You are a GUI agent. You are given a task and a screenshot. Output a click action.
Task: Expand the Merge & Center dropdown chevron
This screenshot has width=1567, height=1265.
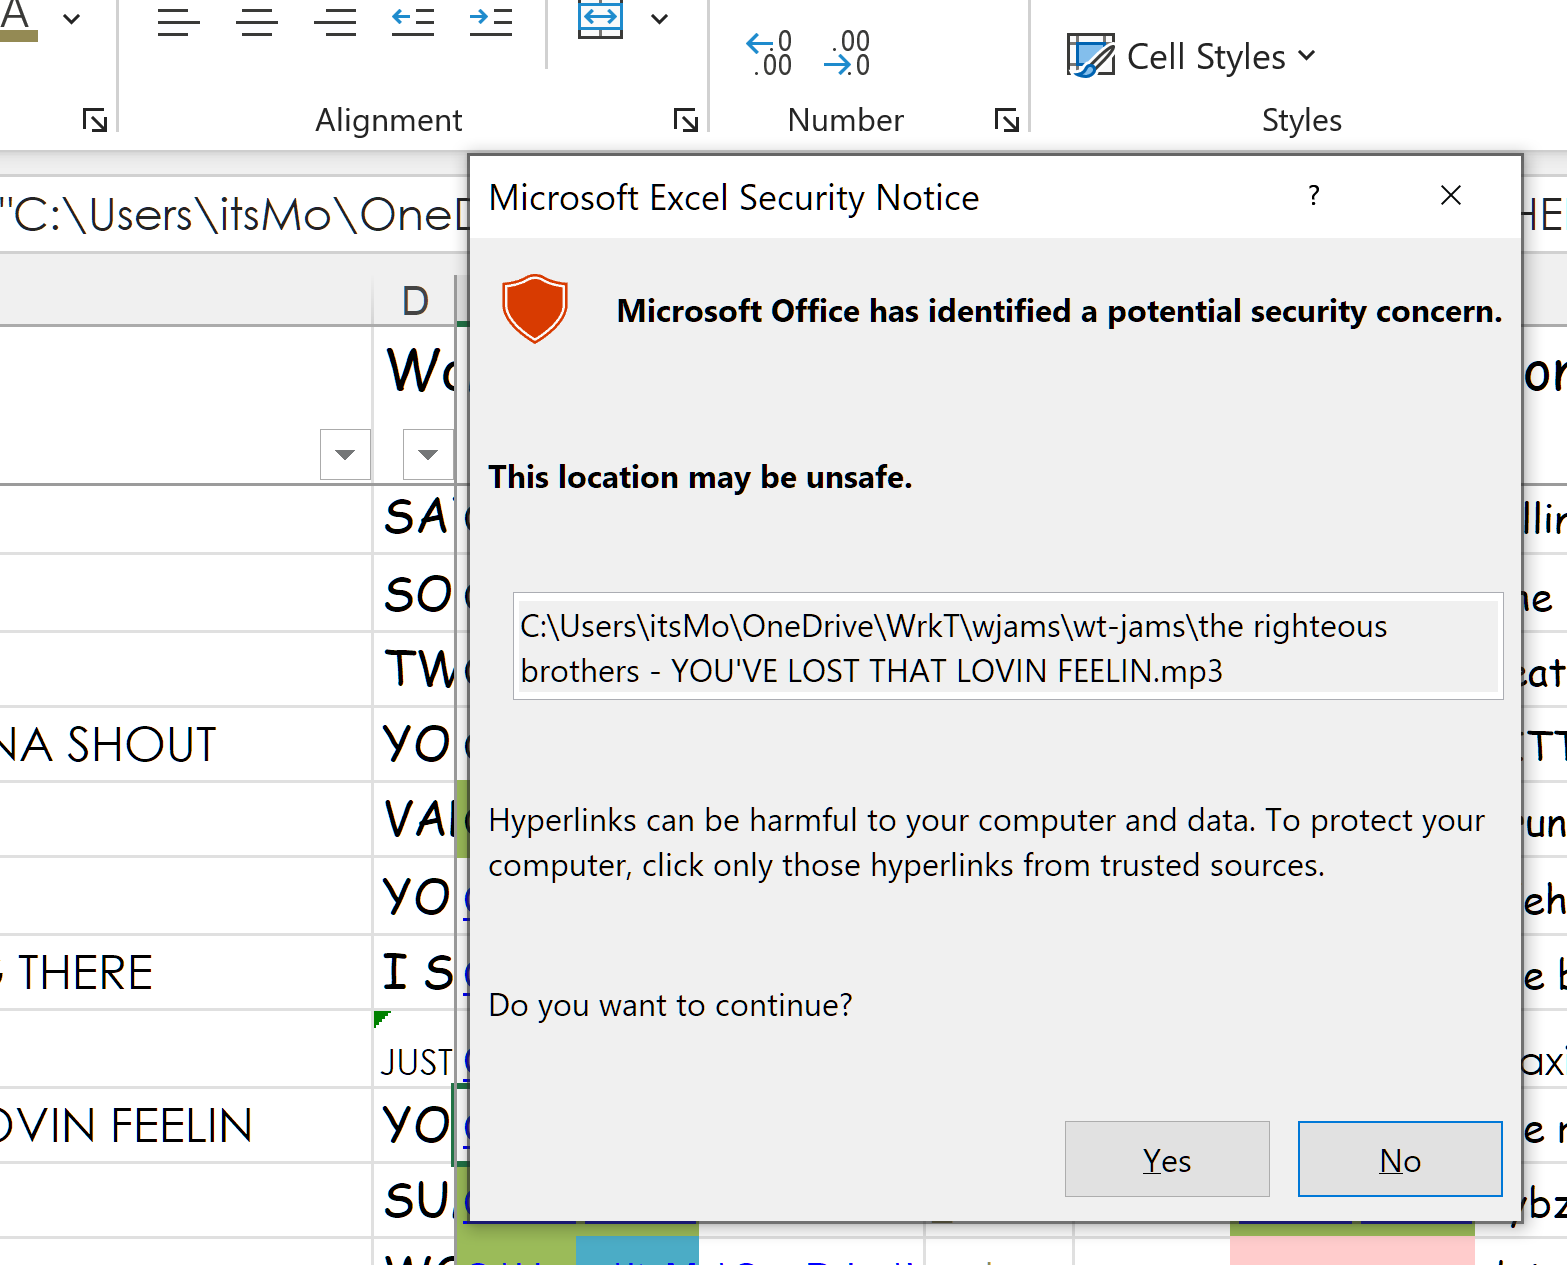pyautogui.click(x=659, y=19)
